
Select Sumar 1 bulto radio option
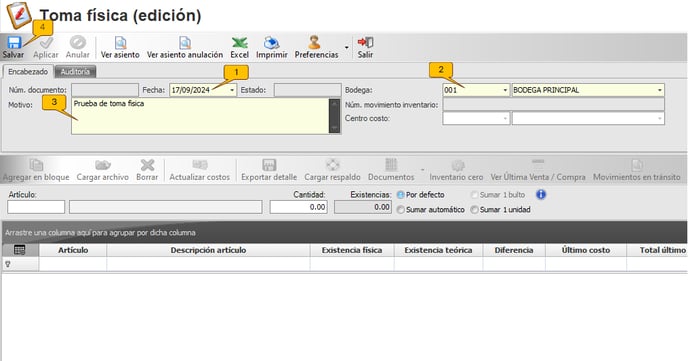[474, 195]
